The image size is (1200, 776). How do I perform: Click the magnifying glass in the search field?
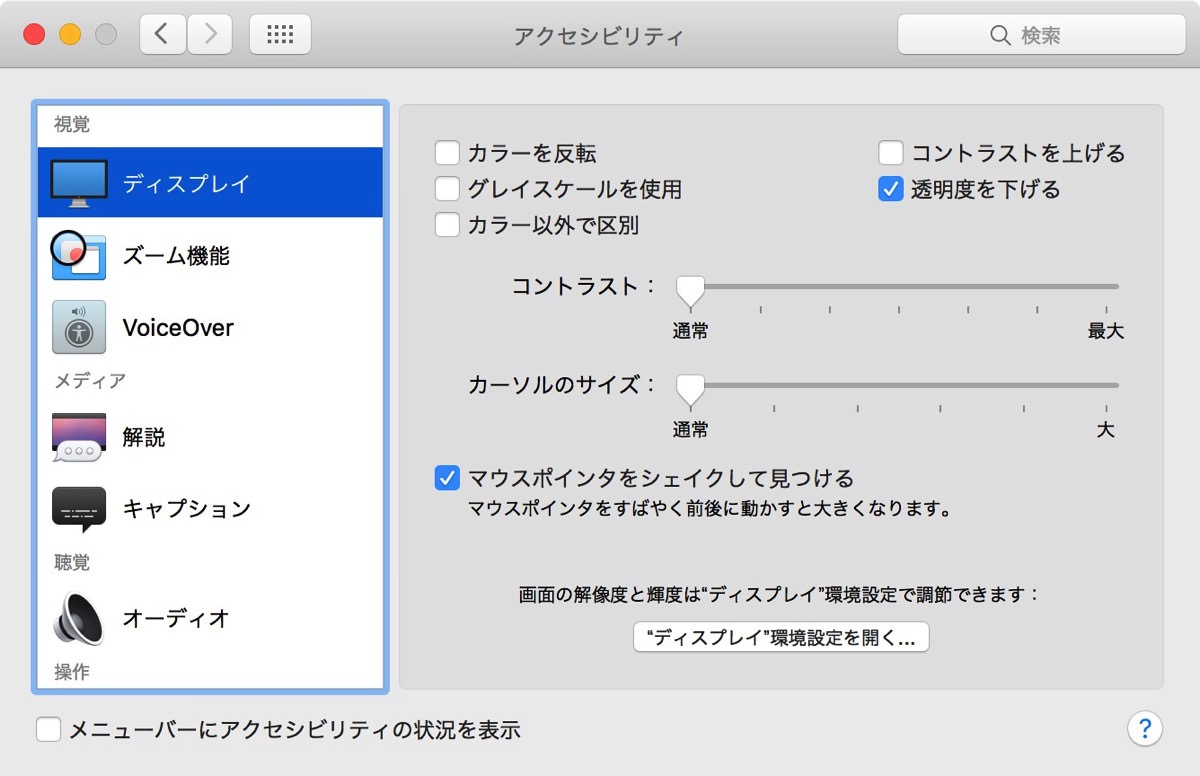pos(1000,35)
